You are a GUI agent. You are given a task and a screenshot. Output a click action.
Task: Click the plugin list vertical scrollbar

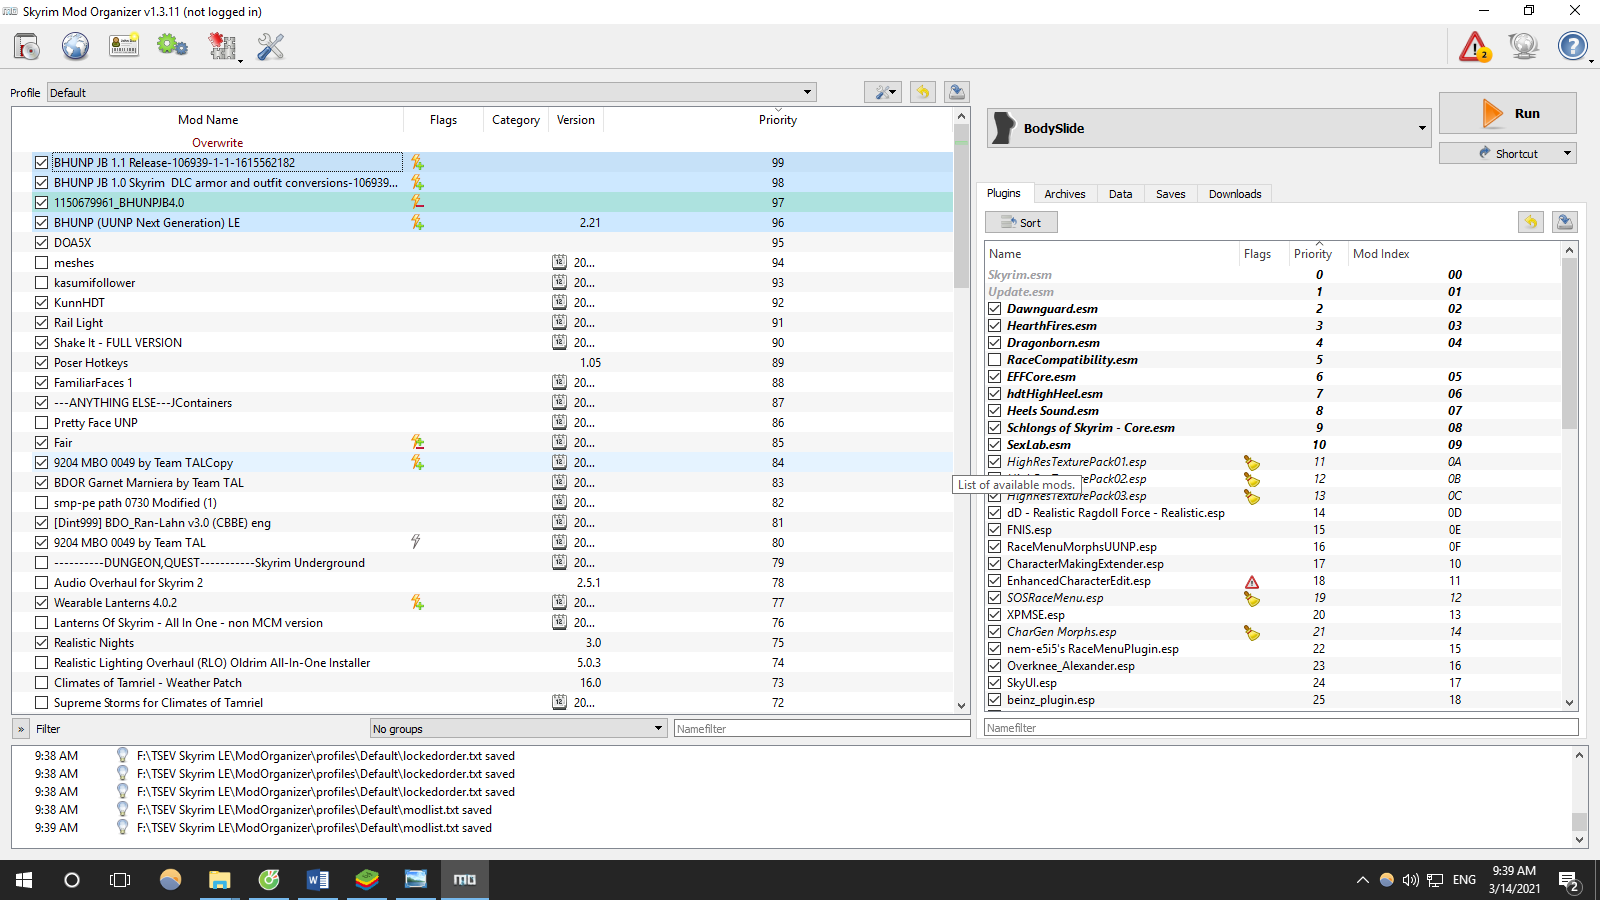[x=1569, y=476]
